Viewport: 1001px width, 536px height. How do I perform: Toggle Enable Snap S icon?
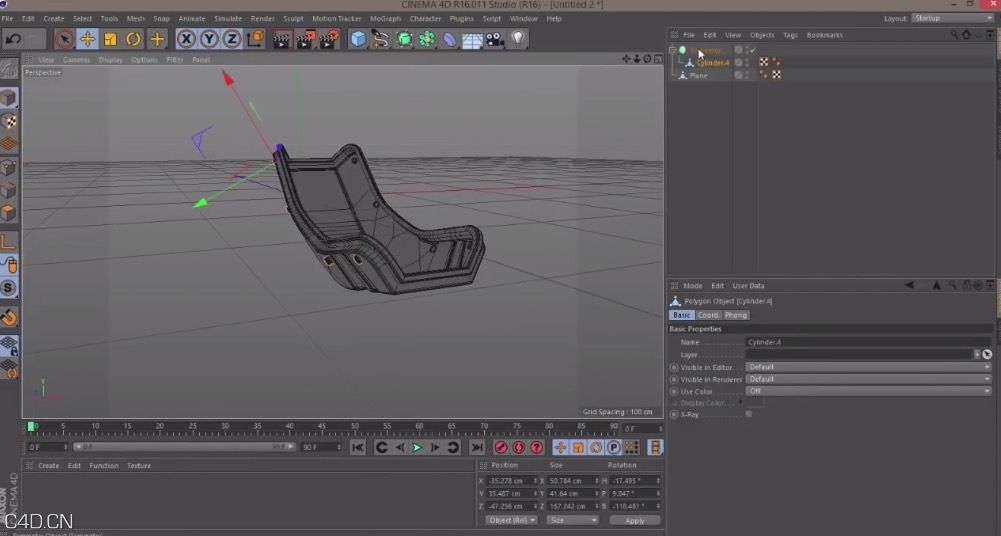point(9,288)
